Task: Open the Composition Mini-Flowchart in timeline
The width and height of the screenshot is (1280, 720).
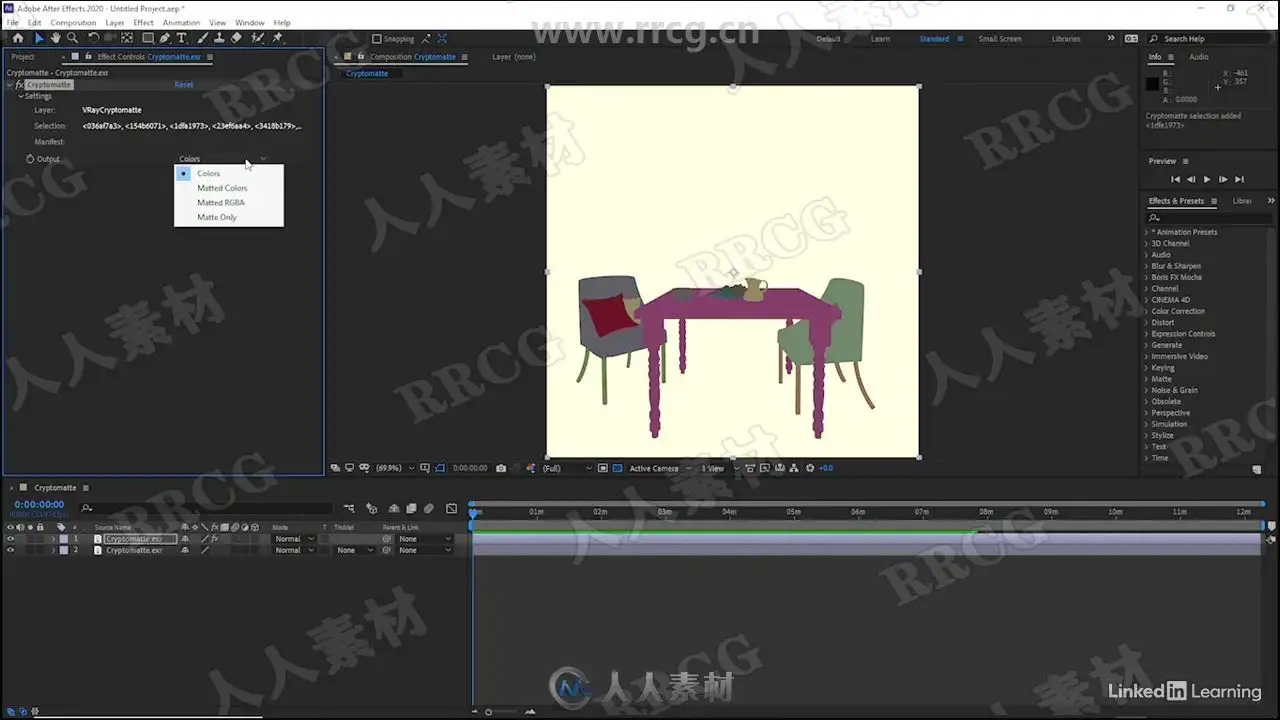Action: point(349,508)
